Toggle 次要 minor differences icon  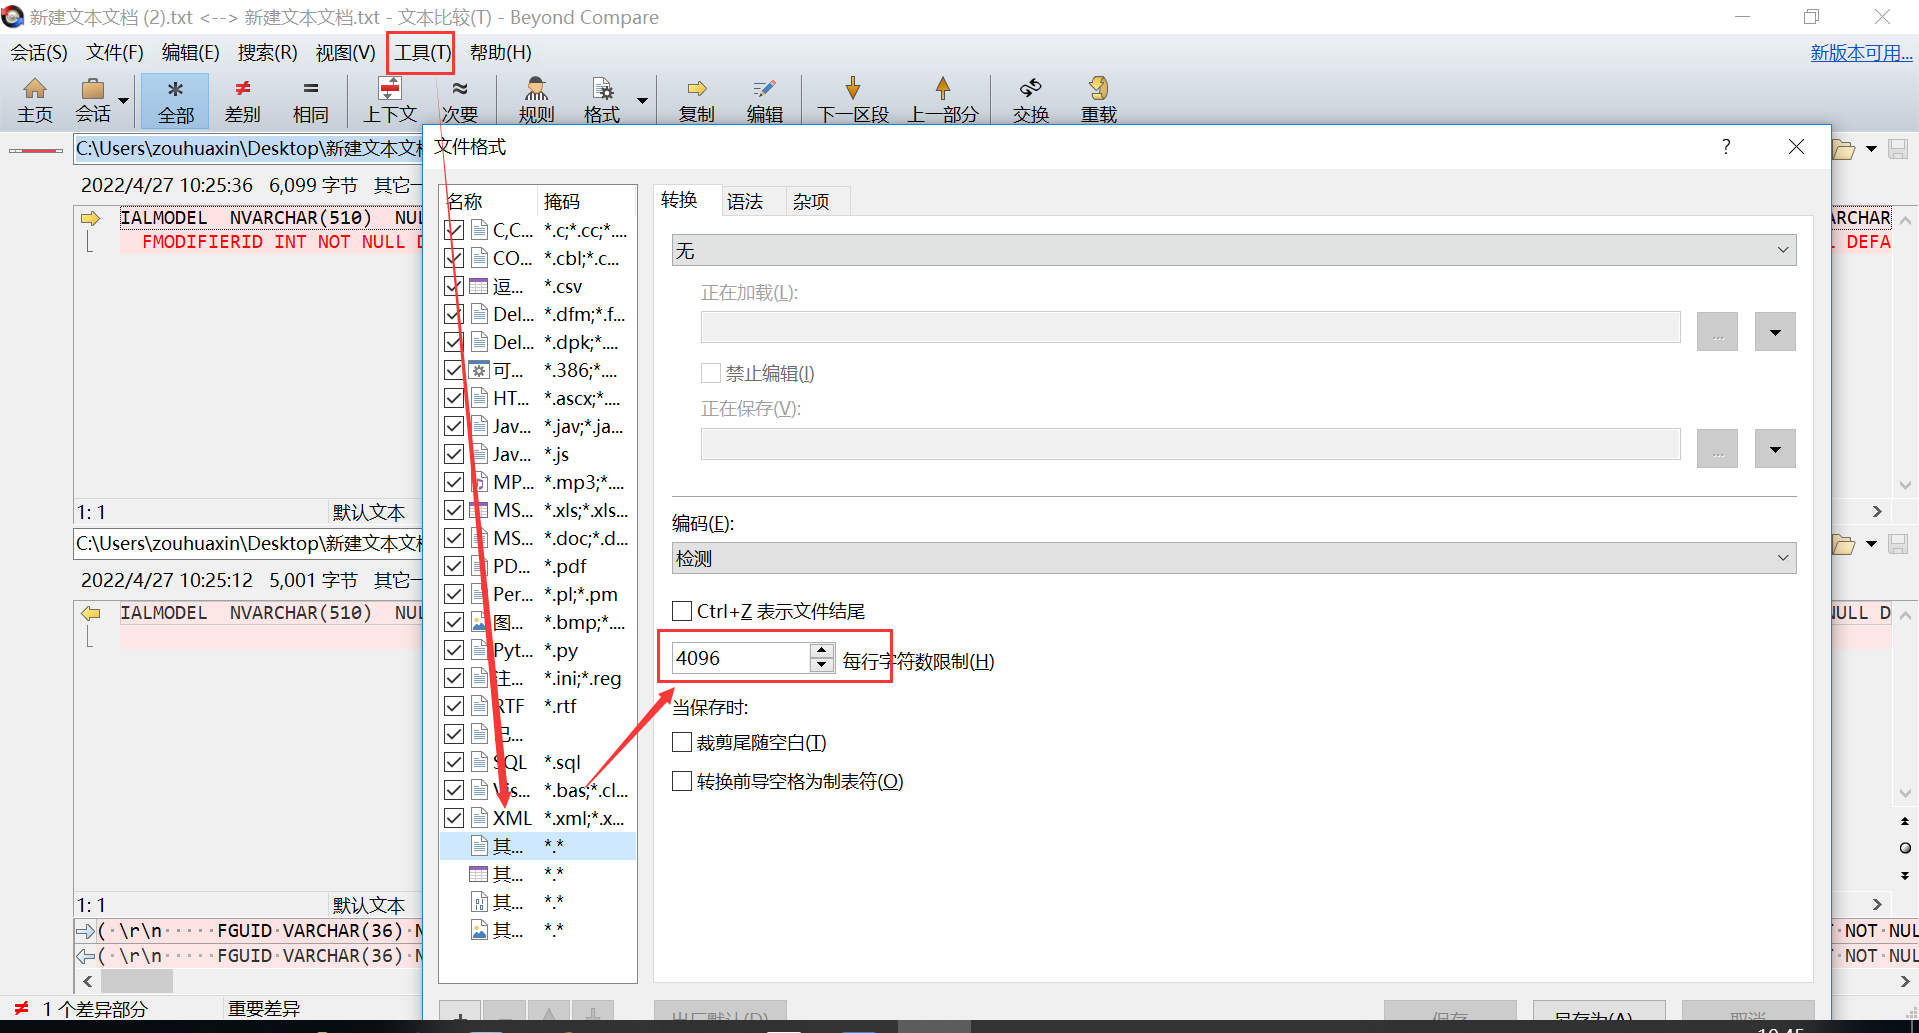point(460,101)
